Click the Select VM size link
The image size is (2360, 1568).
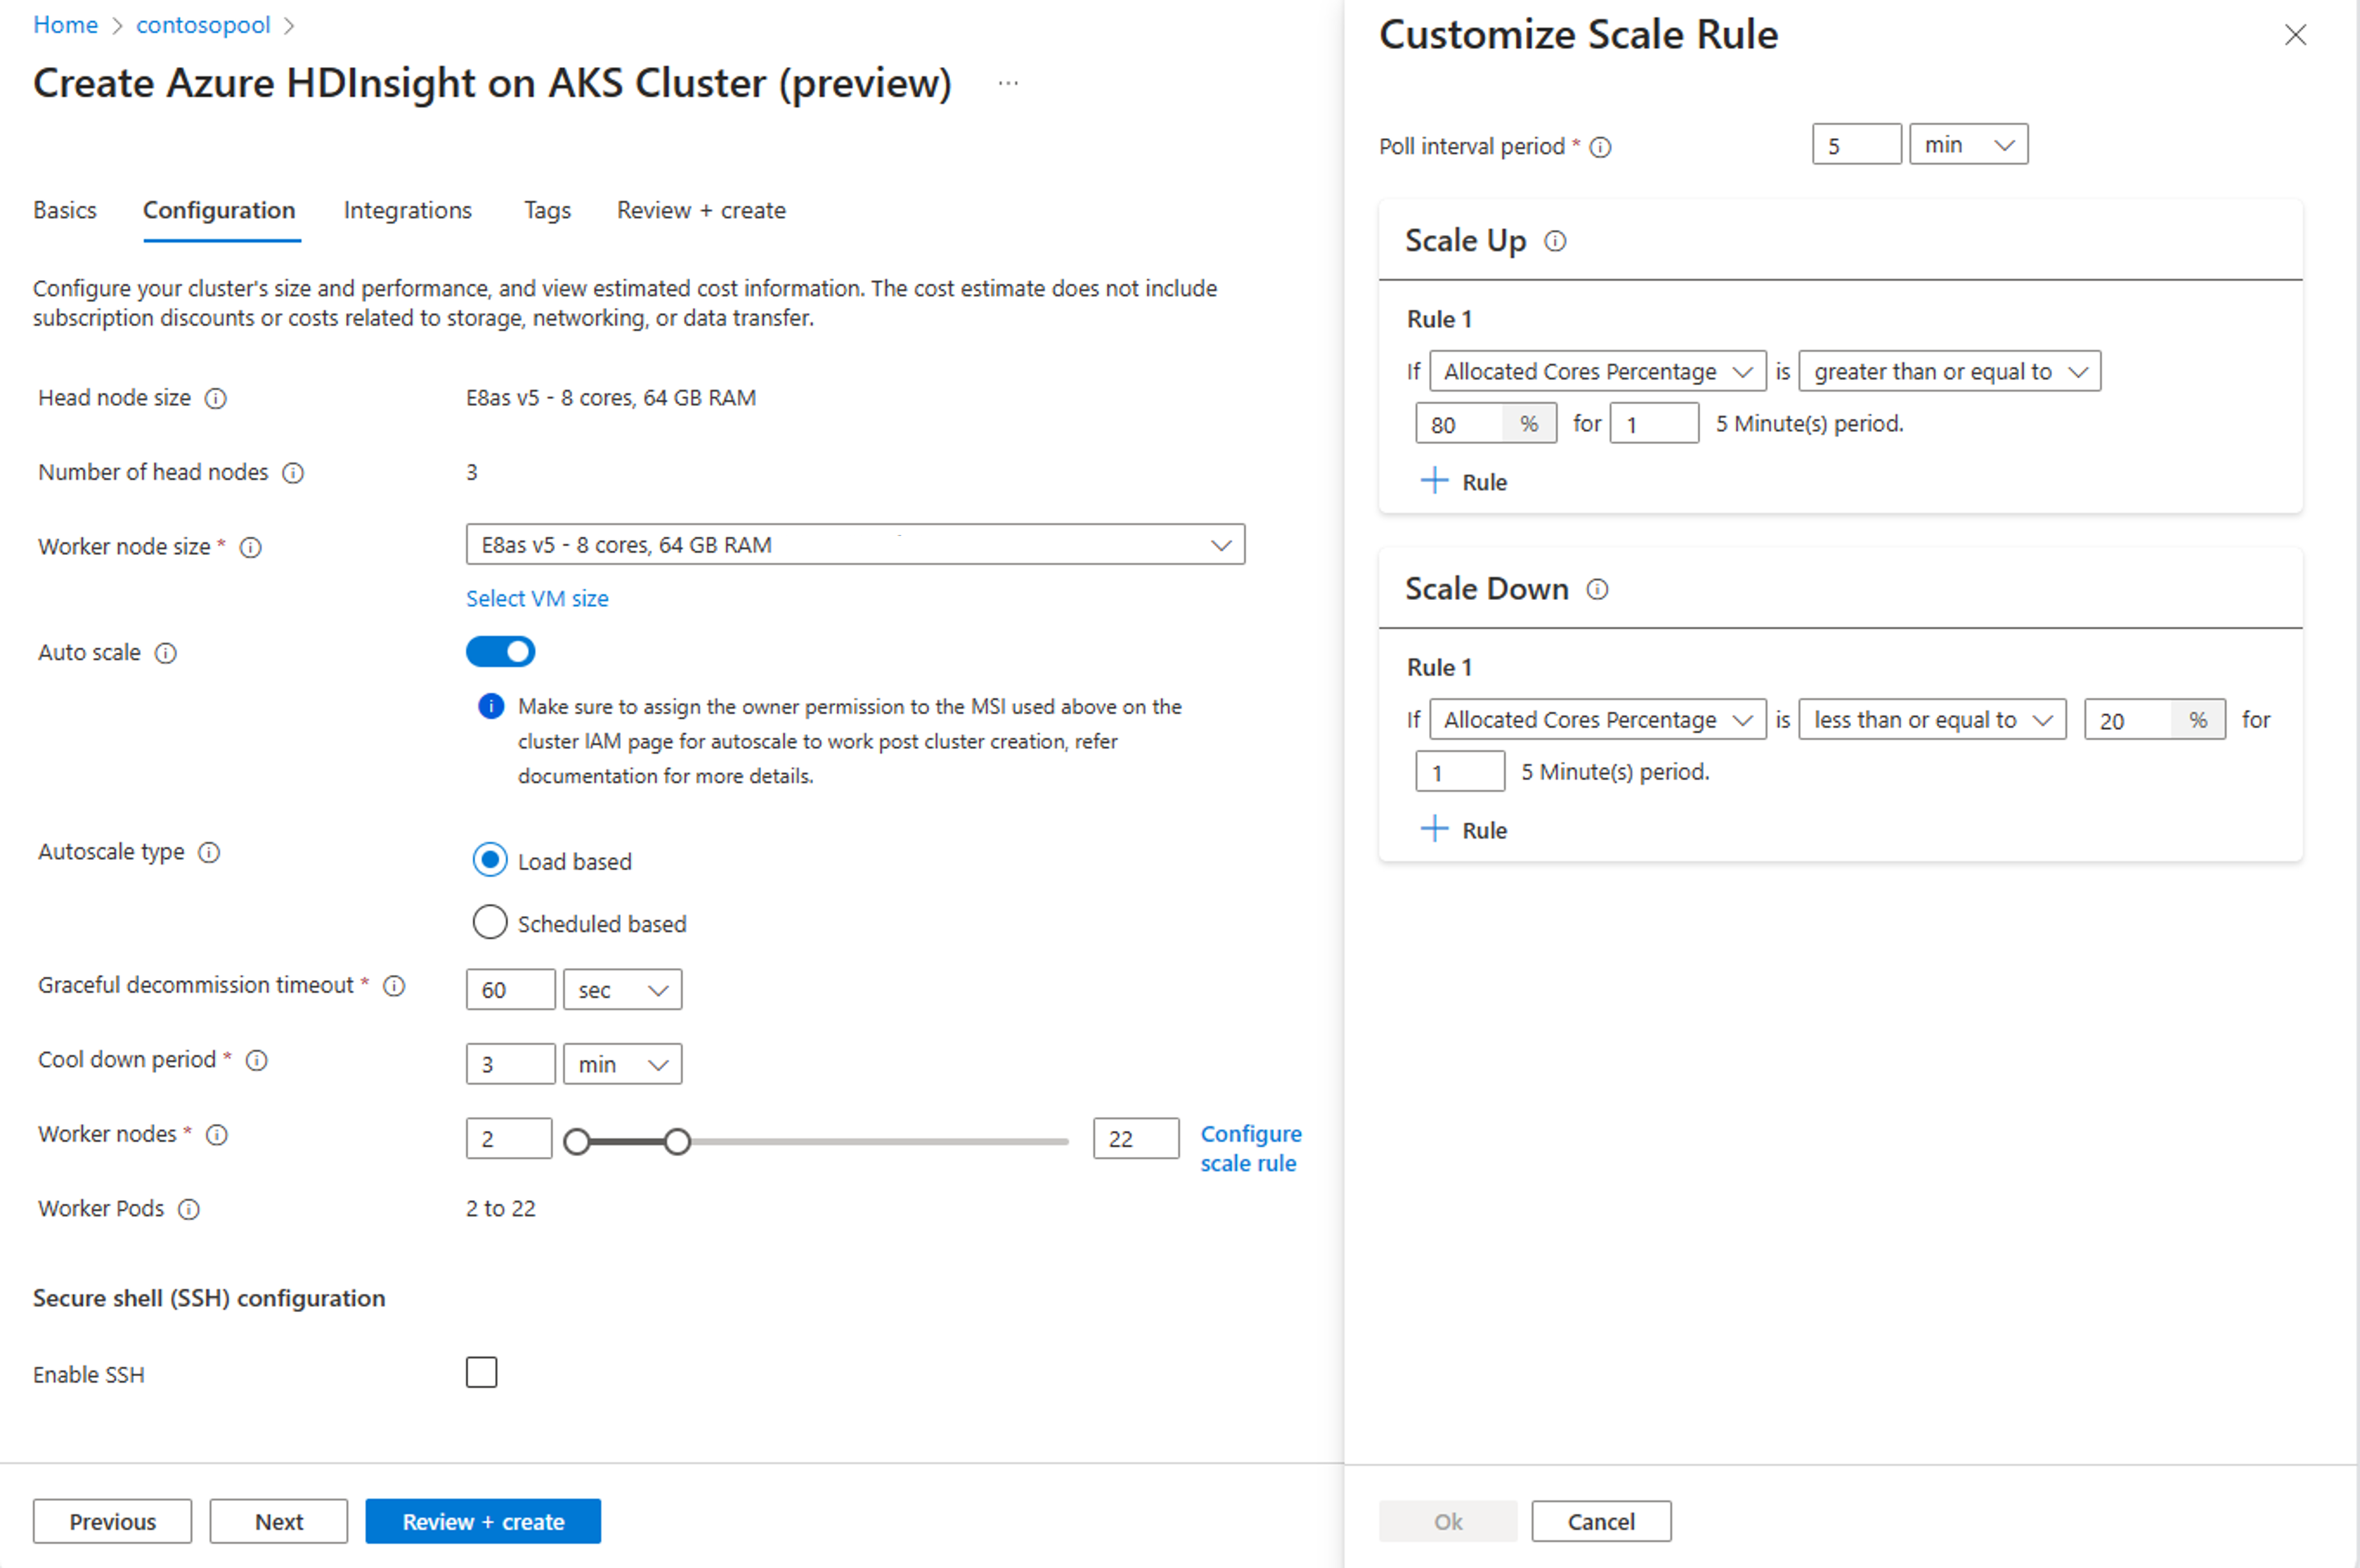coord(537,598)
